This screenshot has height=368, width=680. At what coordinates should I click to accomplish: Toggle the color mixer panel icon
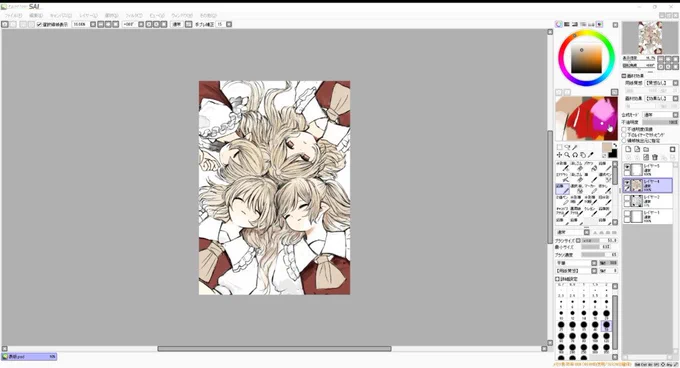click(x=583, y=24)
